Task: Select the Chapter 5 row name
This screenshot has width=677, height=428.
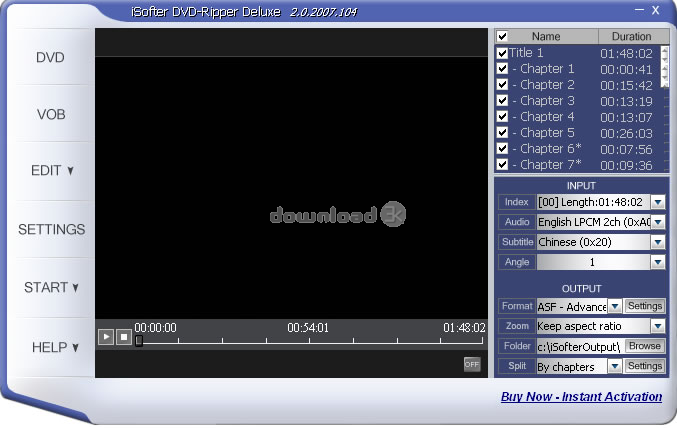Action: click(x=543, y=133)
